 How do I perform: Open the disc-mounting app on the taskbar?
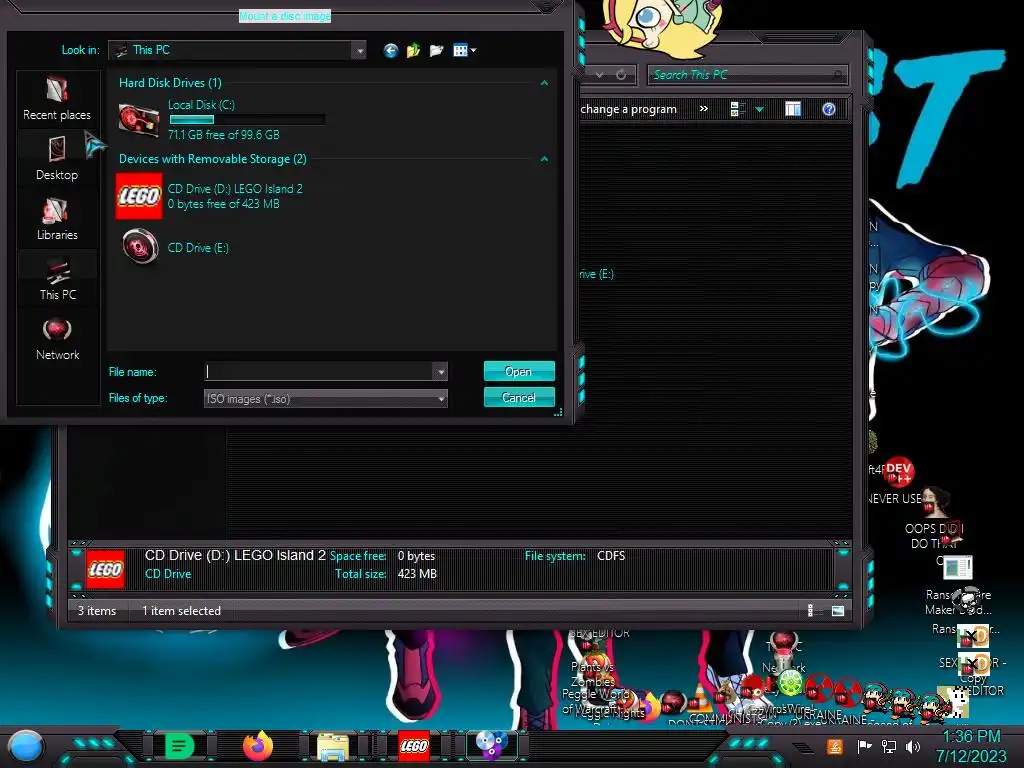[491, 746]
